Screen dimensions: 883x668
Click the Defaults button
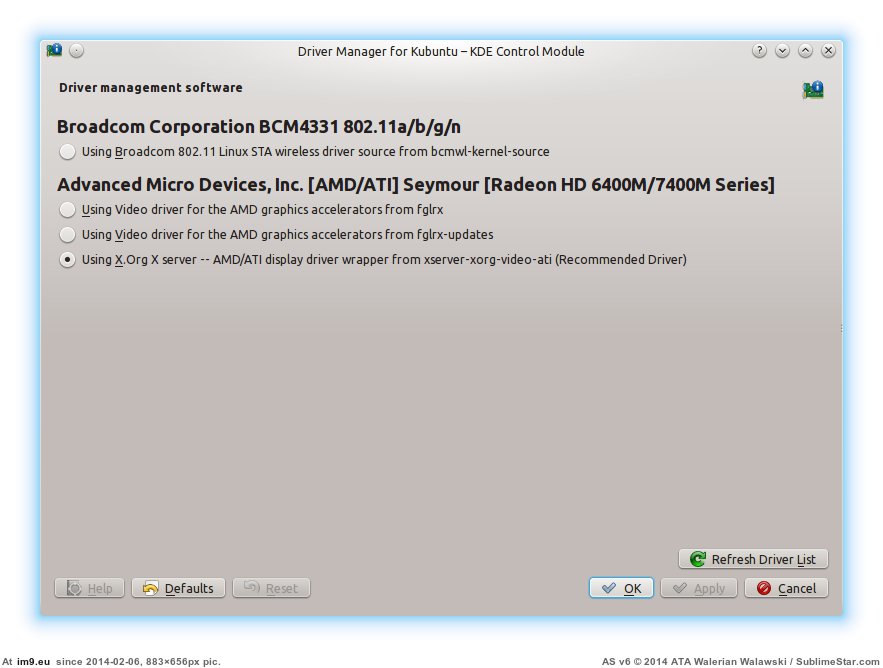click(x=179, y=588)
